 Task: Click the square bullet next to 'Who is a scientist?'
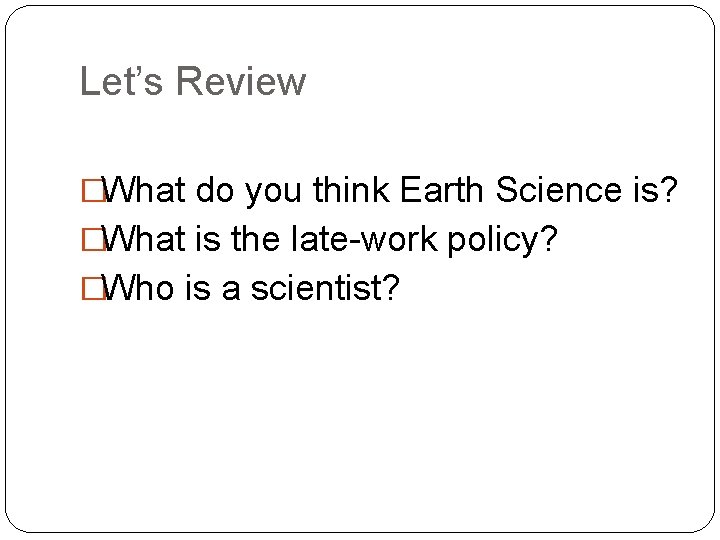point(93,288)
